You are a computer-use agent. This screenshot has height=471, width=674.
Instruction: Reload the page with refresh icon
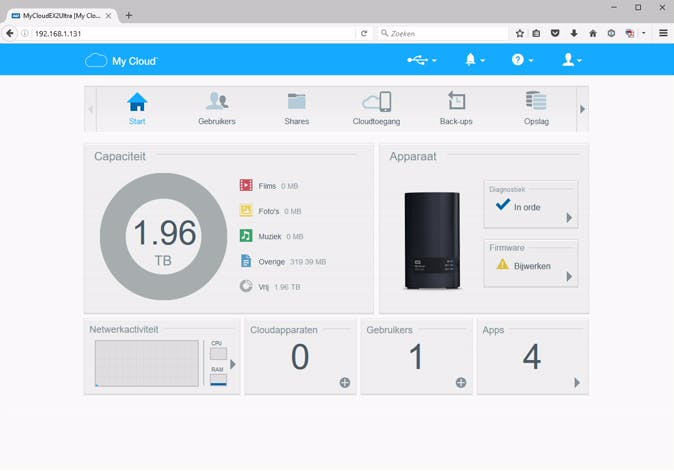tap(364, 33)
